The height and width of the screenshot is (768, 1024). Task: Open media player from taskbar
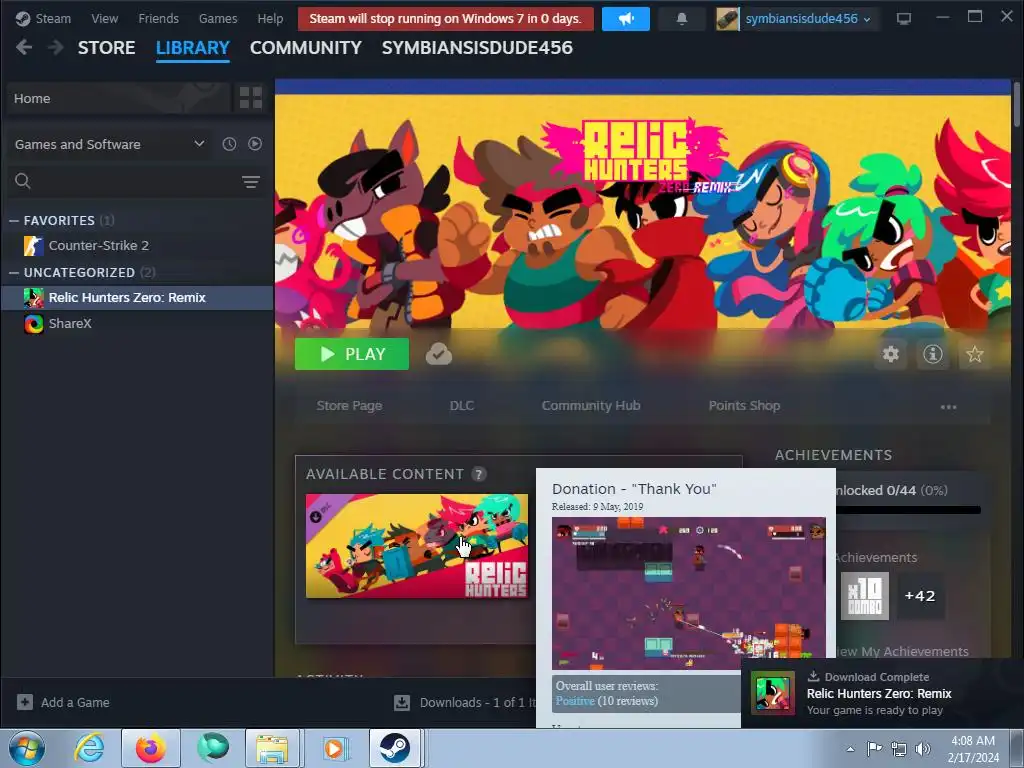pos(335,748)
